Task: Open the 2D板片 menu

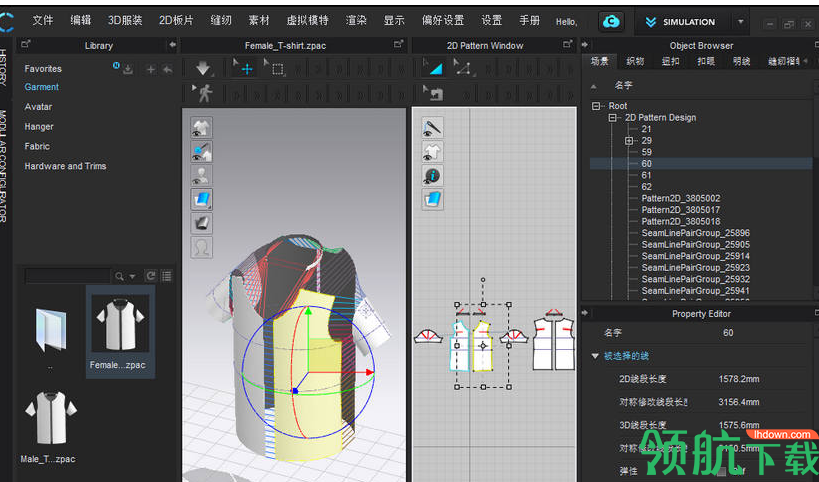Action: pos(176,20)
